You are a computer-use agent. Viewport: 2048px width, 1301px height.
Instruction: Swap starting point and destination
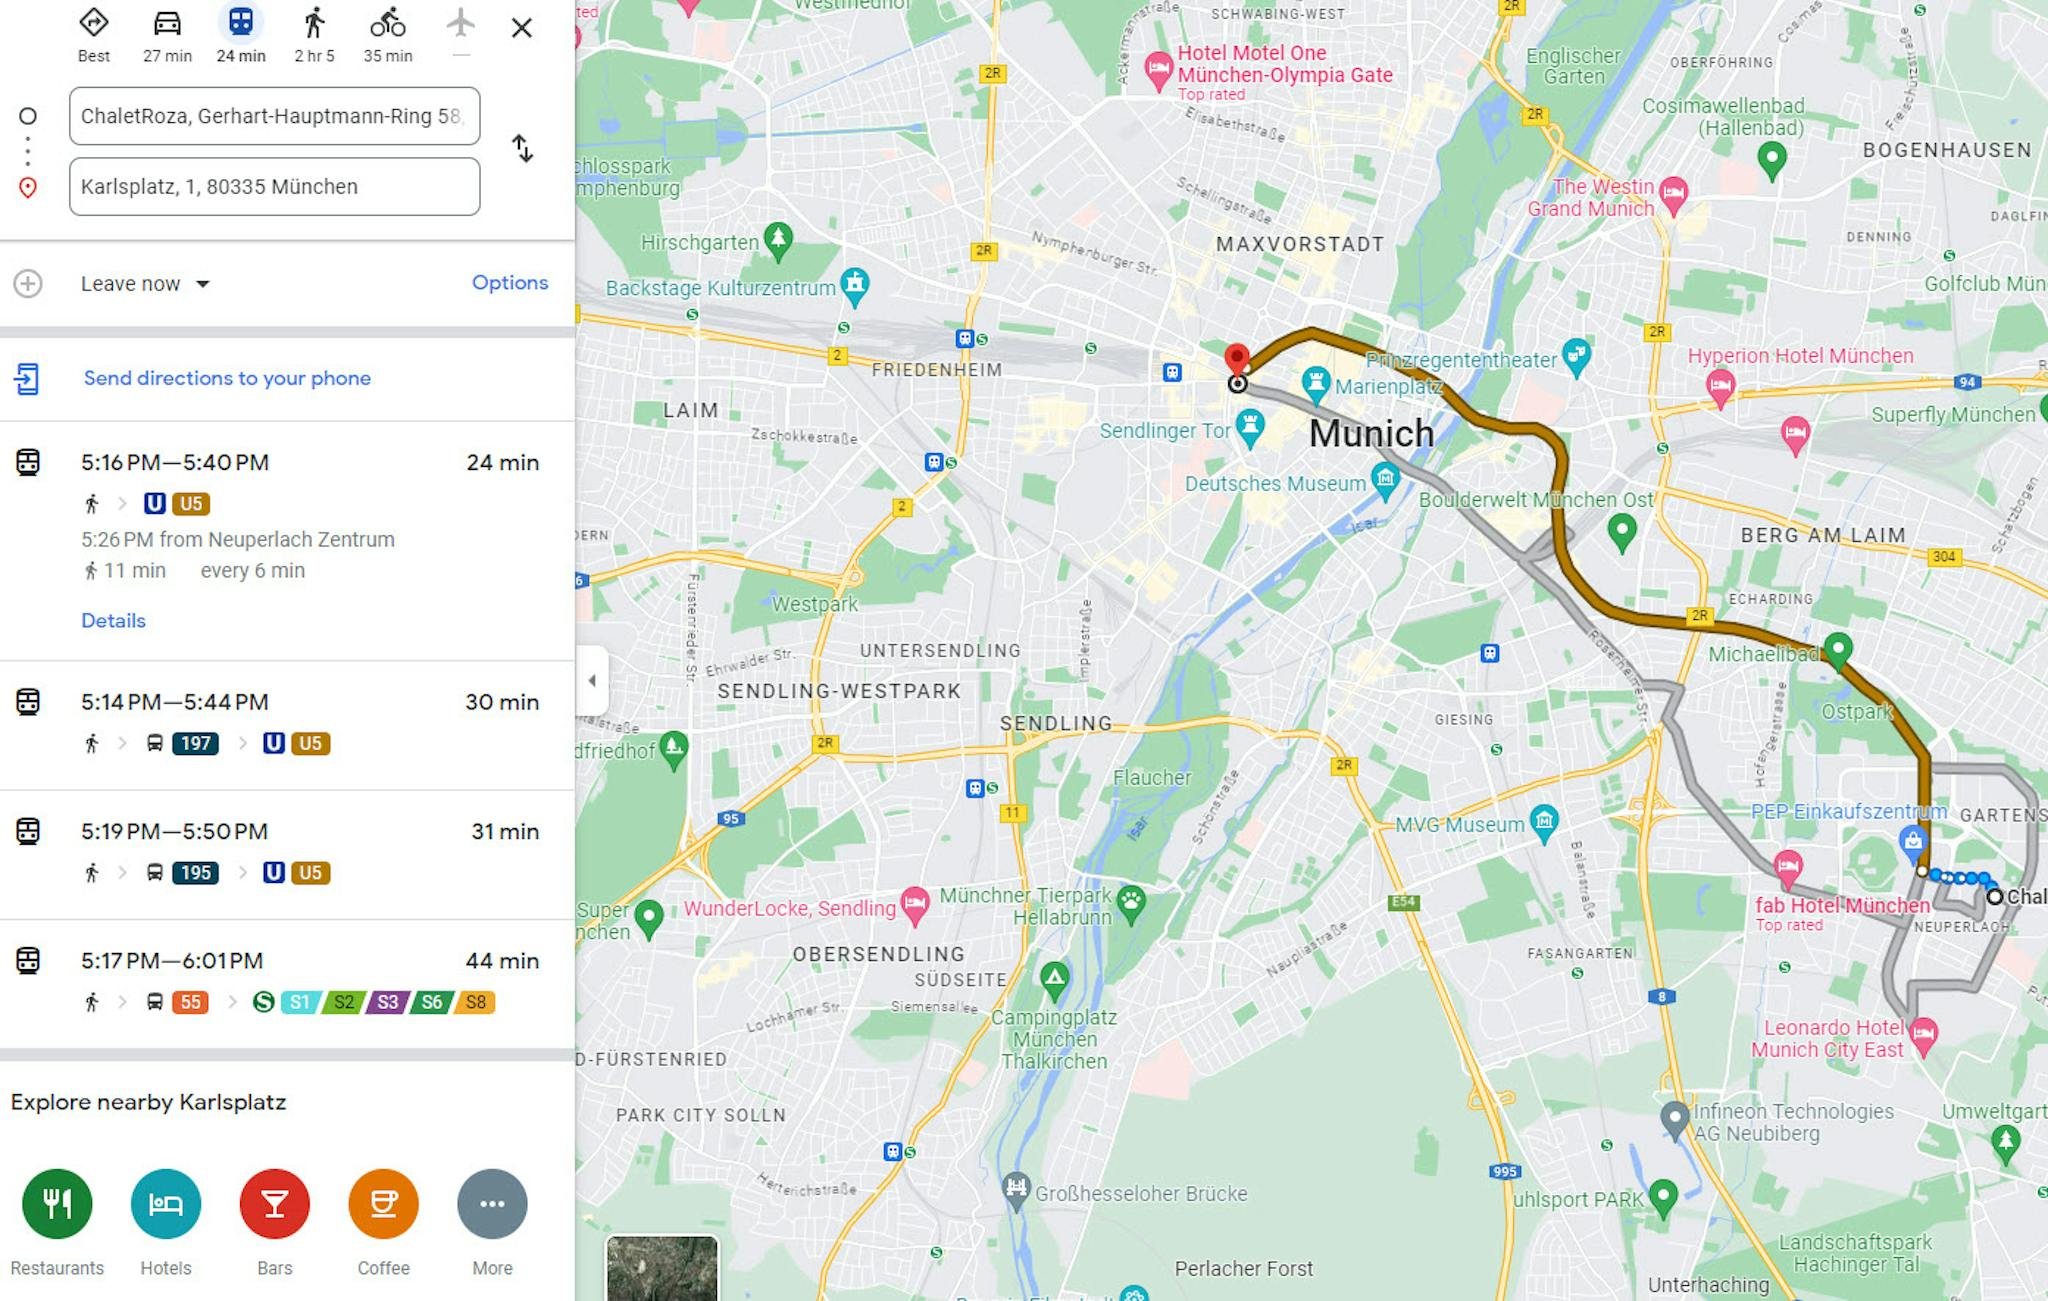522,149
